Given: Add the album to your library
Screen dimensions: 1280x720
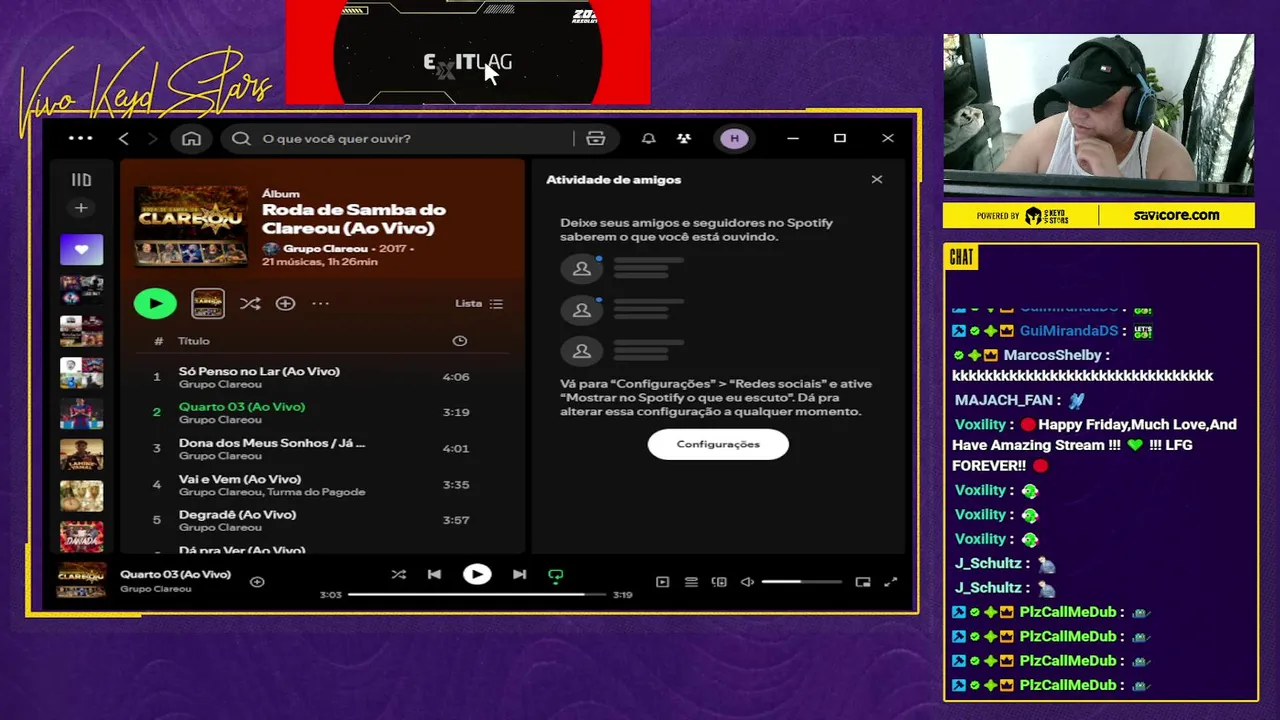Looking at the screenshot, I should (x=285, y=303).
